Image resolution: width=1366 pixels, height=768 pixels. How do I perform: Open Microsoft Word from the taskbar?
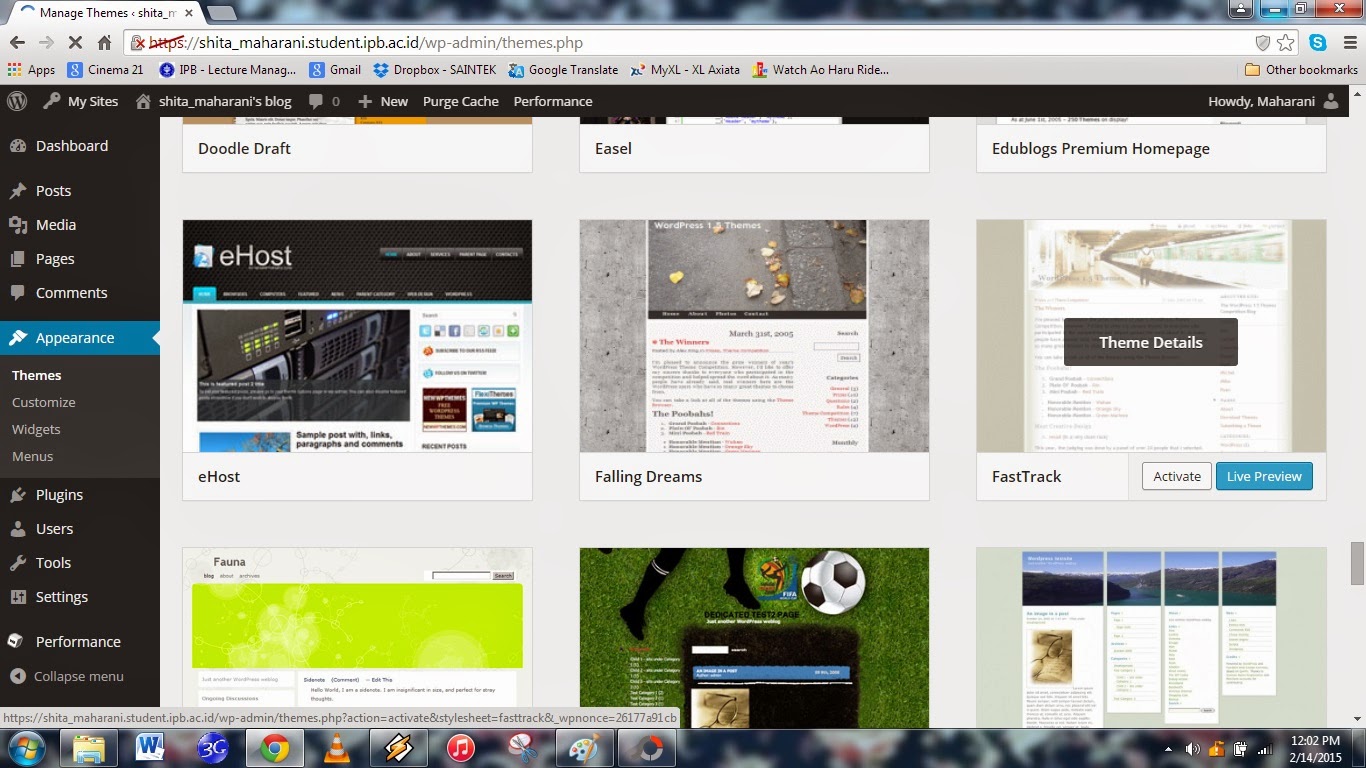coord(150,748)
